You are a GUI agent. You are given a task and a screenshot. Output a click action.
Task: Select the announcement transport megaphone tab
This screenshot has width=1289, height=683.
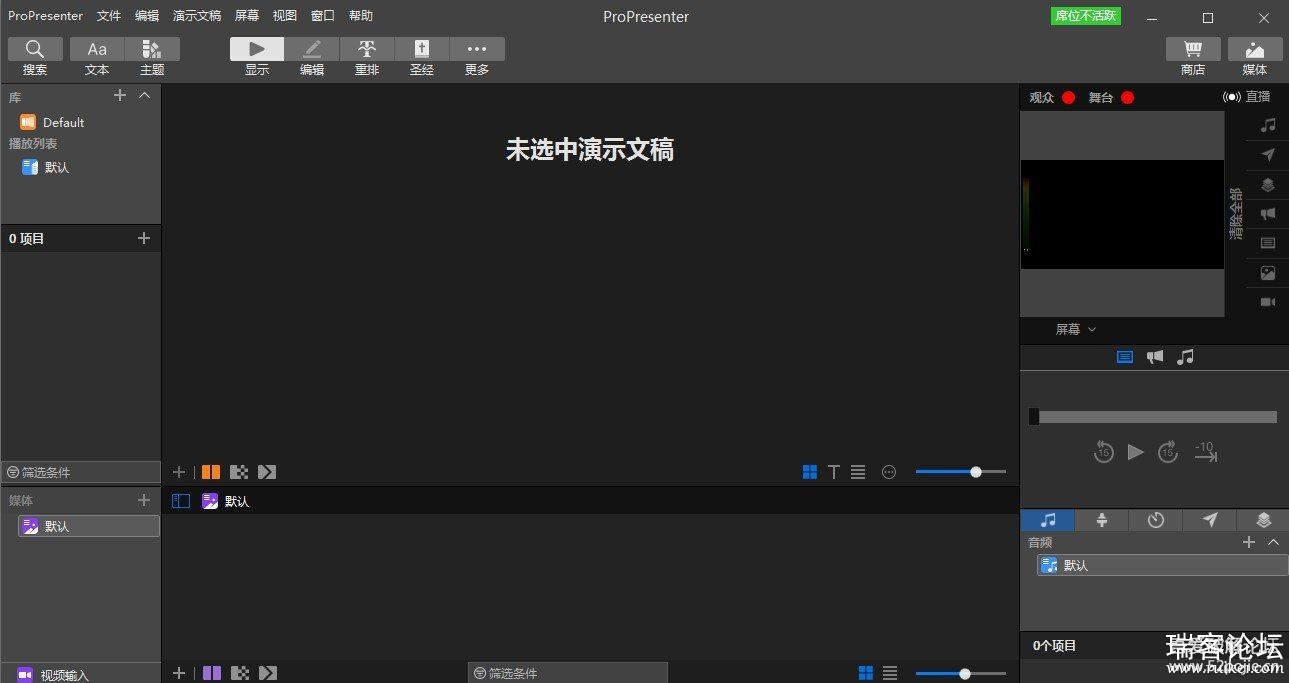tap(1155, 357)
